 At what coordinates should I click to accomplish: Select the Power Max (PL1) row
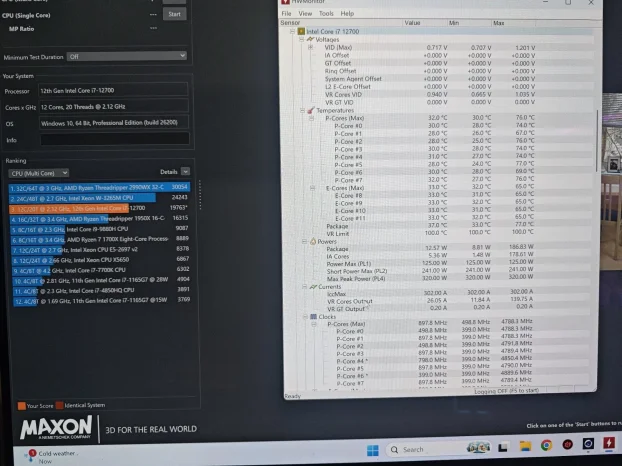coord(430,263)
